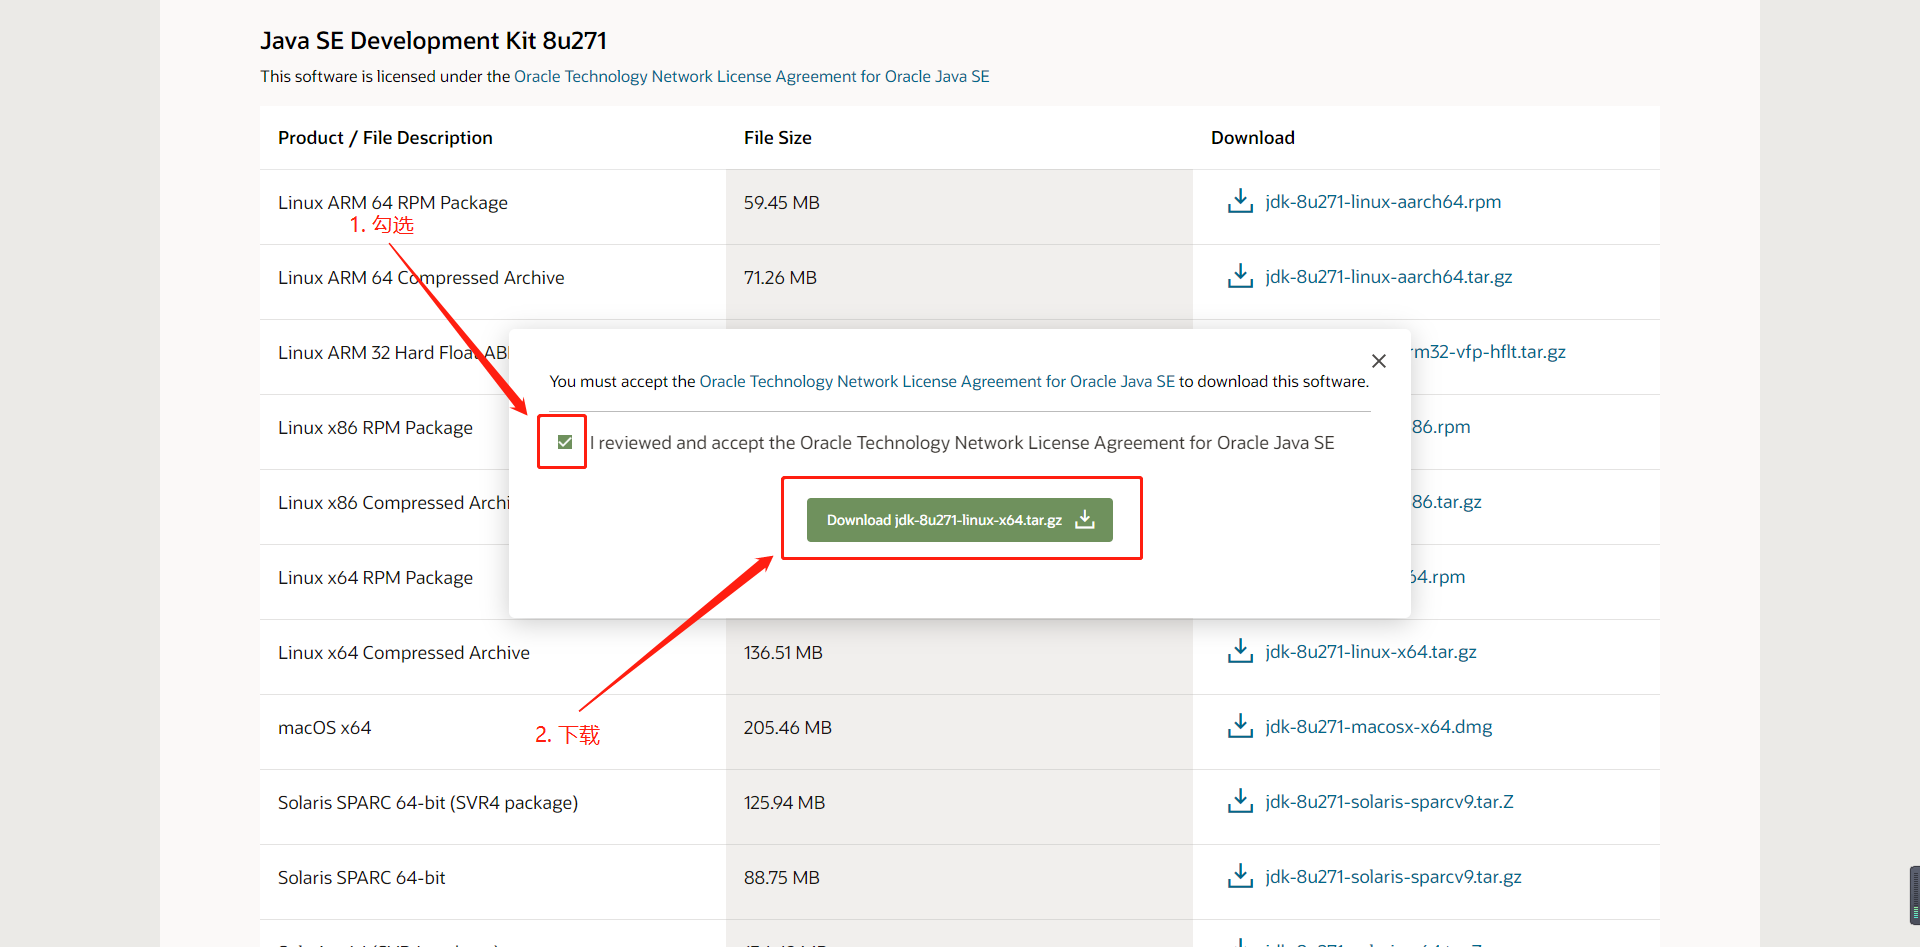Click download icon beside jdk-8u271-linux-x64.tar.gz table link
Screen dimensions: 1920x947
[1240, 651]
